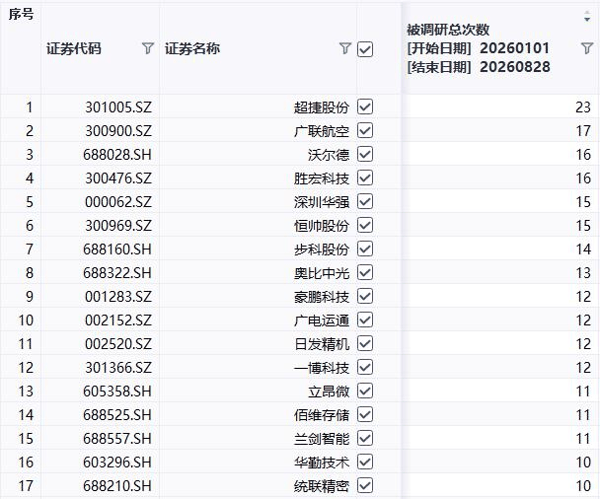Uncheck the 胜宏科技 row checkbox
Screen dimensions: 600x499
[365, 178]
